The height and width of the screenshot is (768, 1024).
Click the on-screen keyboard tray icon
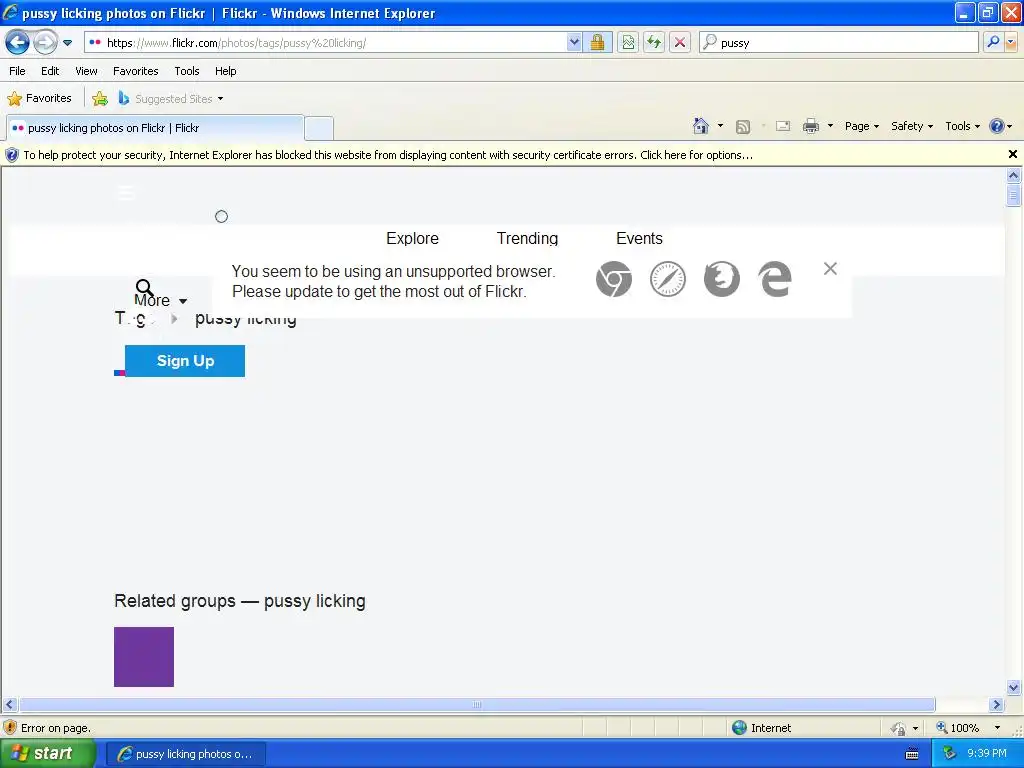coord(912,754)
